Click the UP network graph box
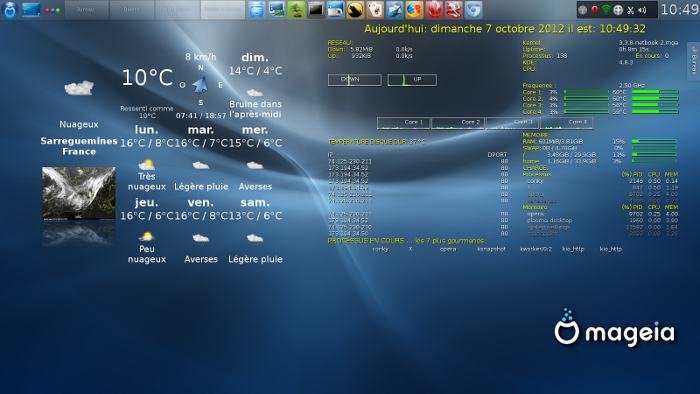 click(412, 80)
